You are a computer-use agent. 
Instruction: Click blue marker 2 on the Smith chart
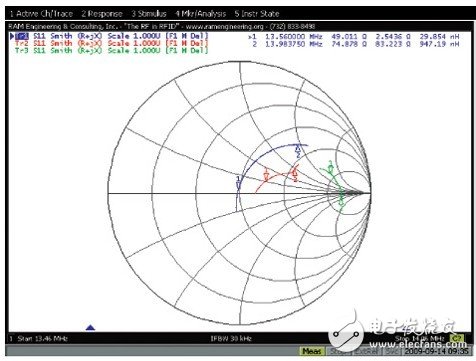click(298, 151)
